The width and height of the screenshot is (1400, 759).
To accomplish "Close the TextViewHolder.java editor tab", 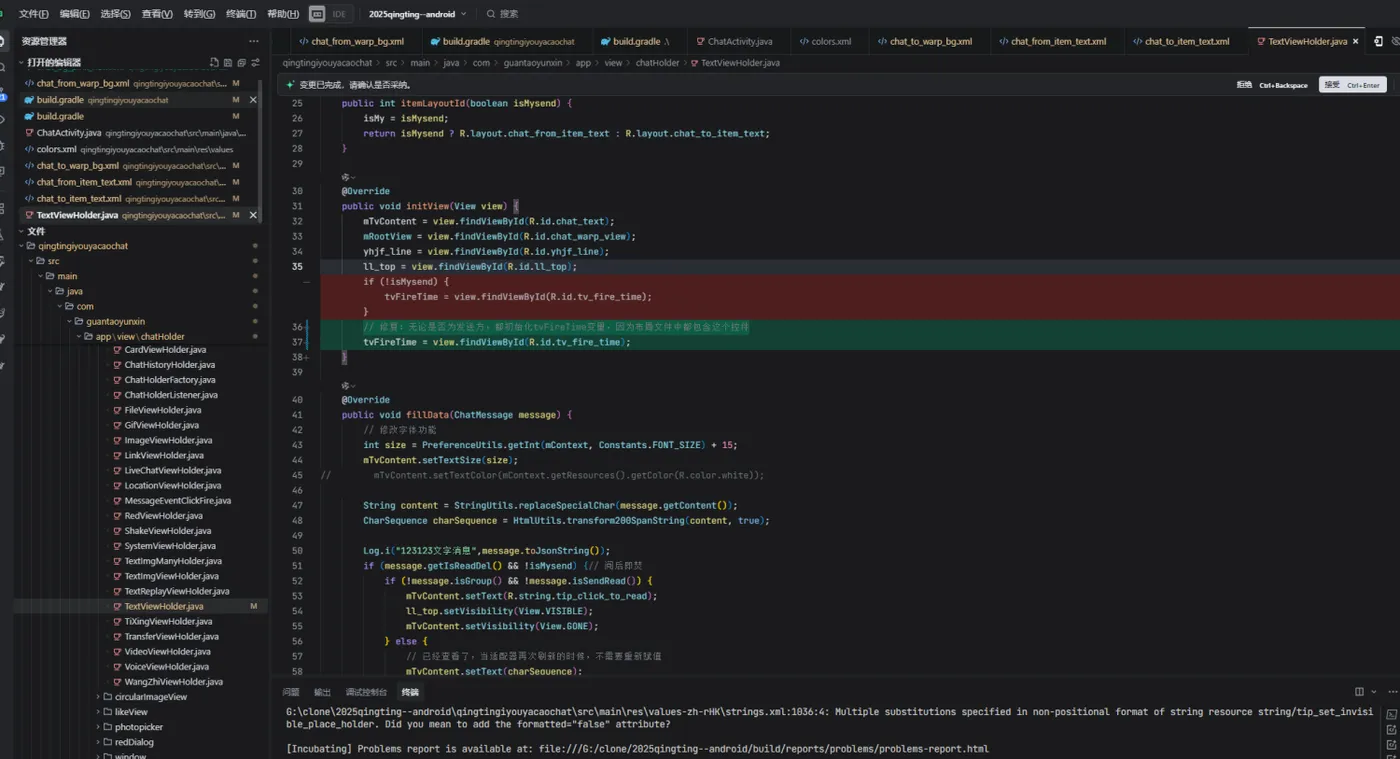I will pyautogui.click(x=1356, y=42).
